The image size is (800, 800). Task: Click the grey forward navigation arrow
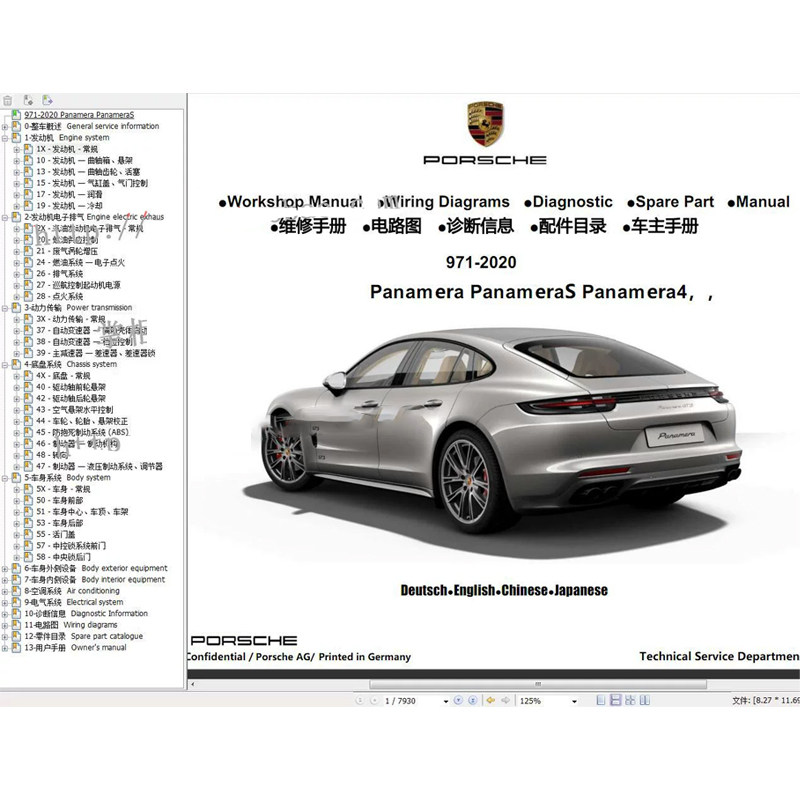(x=505, y=701)
